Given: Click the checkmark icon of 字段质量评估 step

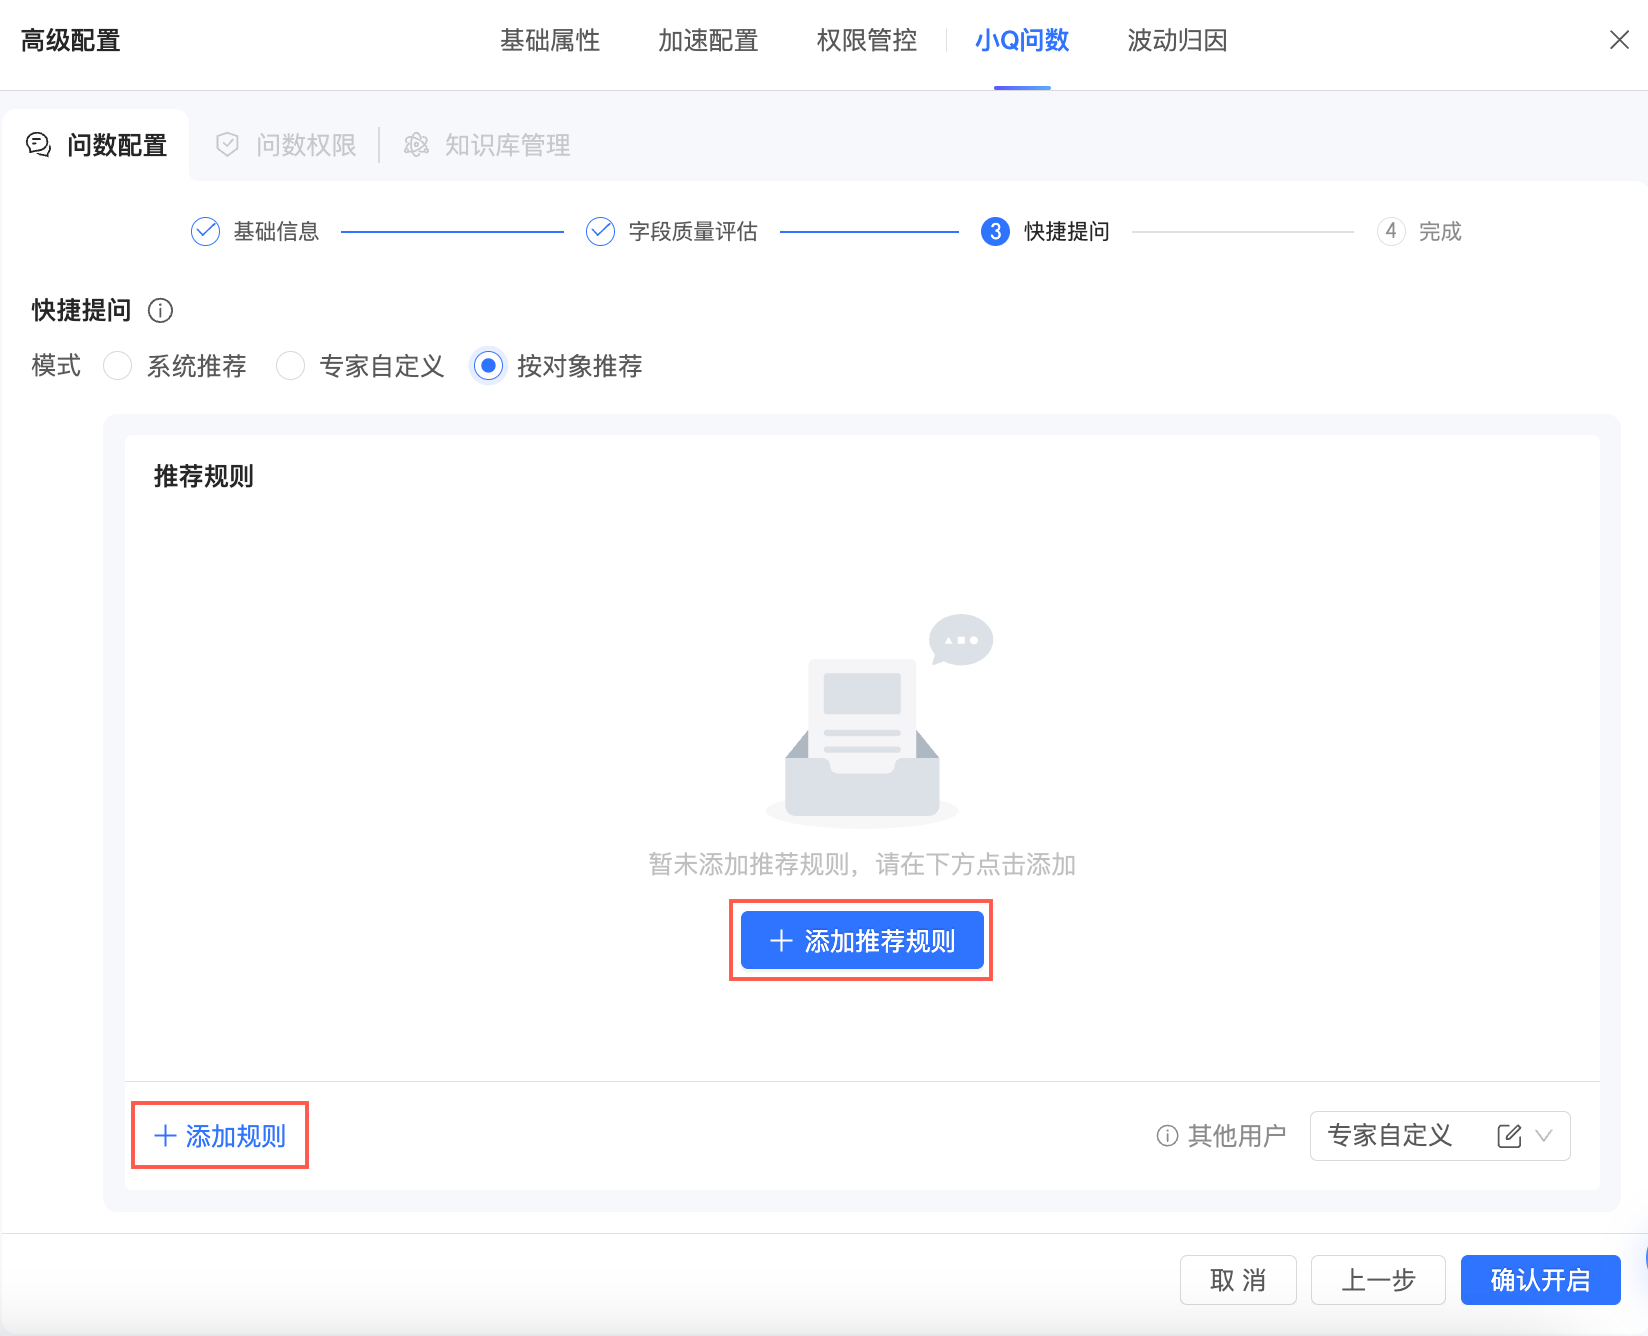Looking at the screenshot, I should click(600, 232).
